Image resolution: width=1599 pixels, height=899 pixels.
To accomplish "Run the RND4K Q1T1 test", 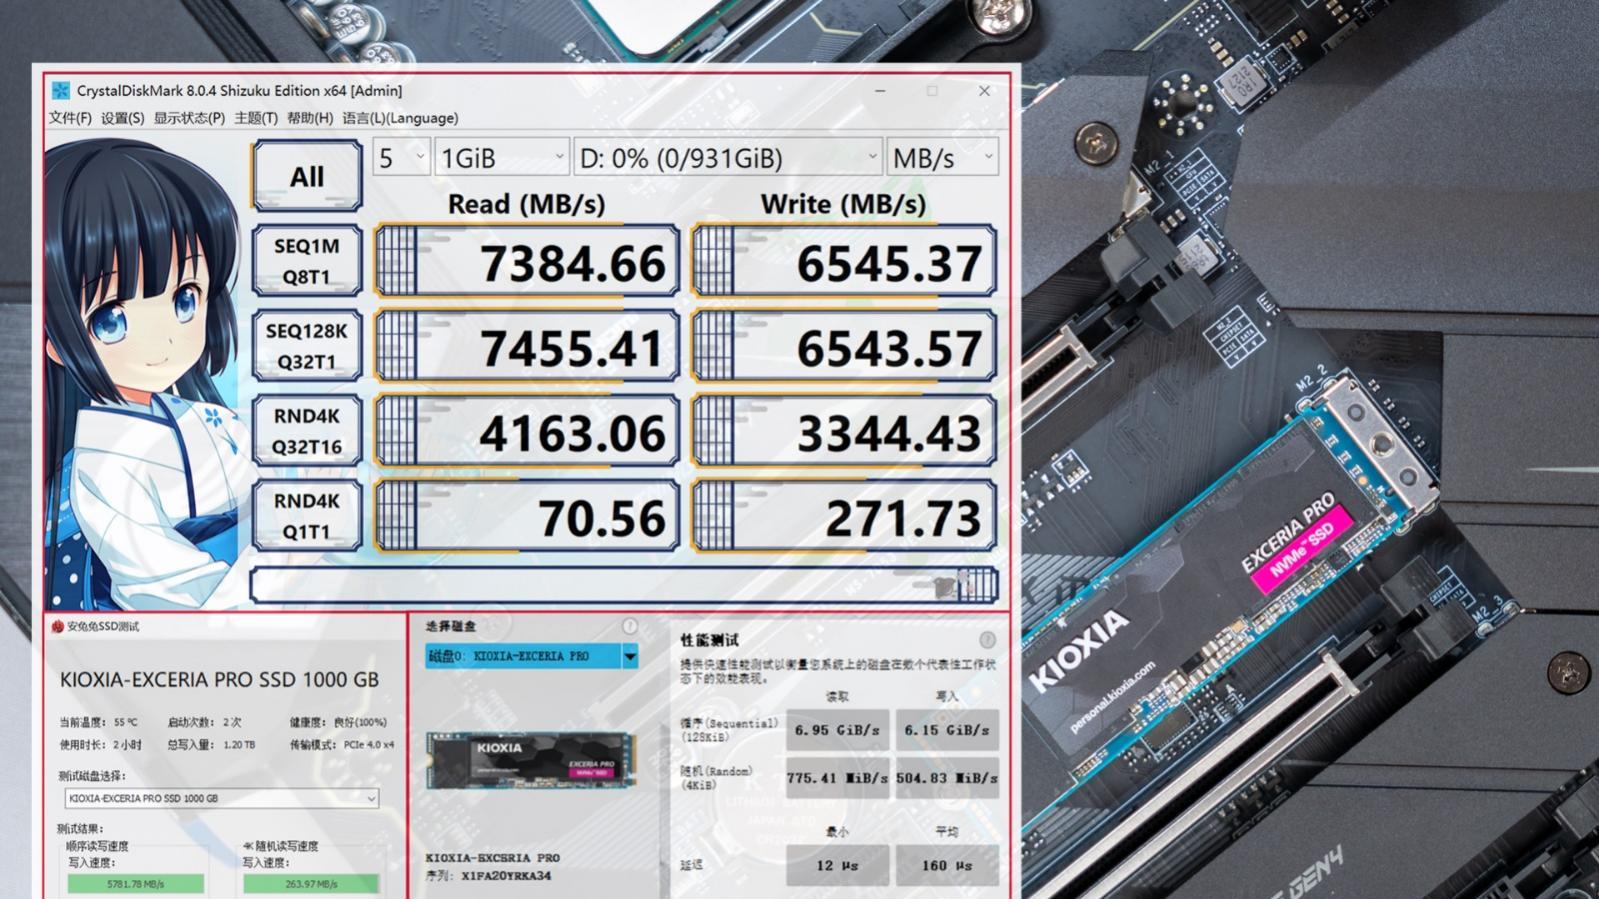I will [307, 516].
